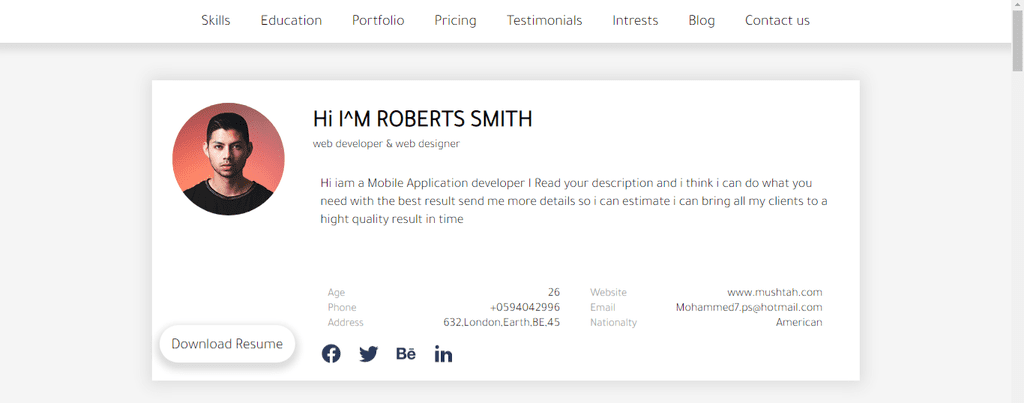Screen dimensions: 1024x403
Task: Click the round profile photo
Action: coord(228,159)
